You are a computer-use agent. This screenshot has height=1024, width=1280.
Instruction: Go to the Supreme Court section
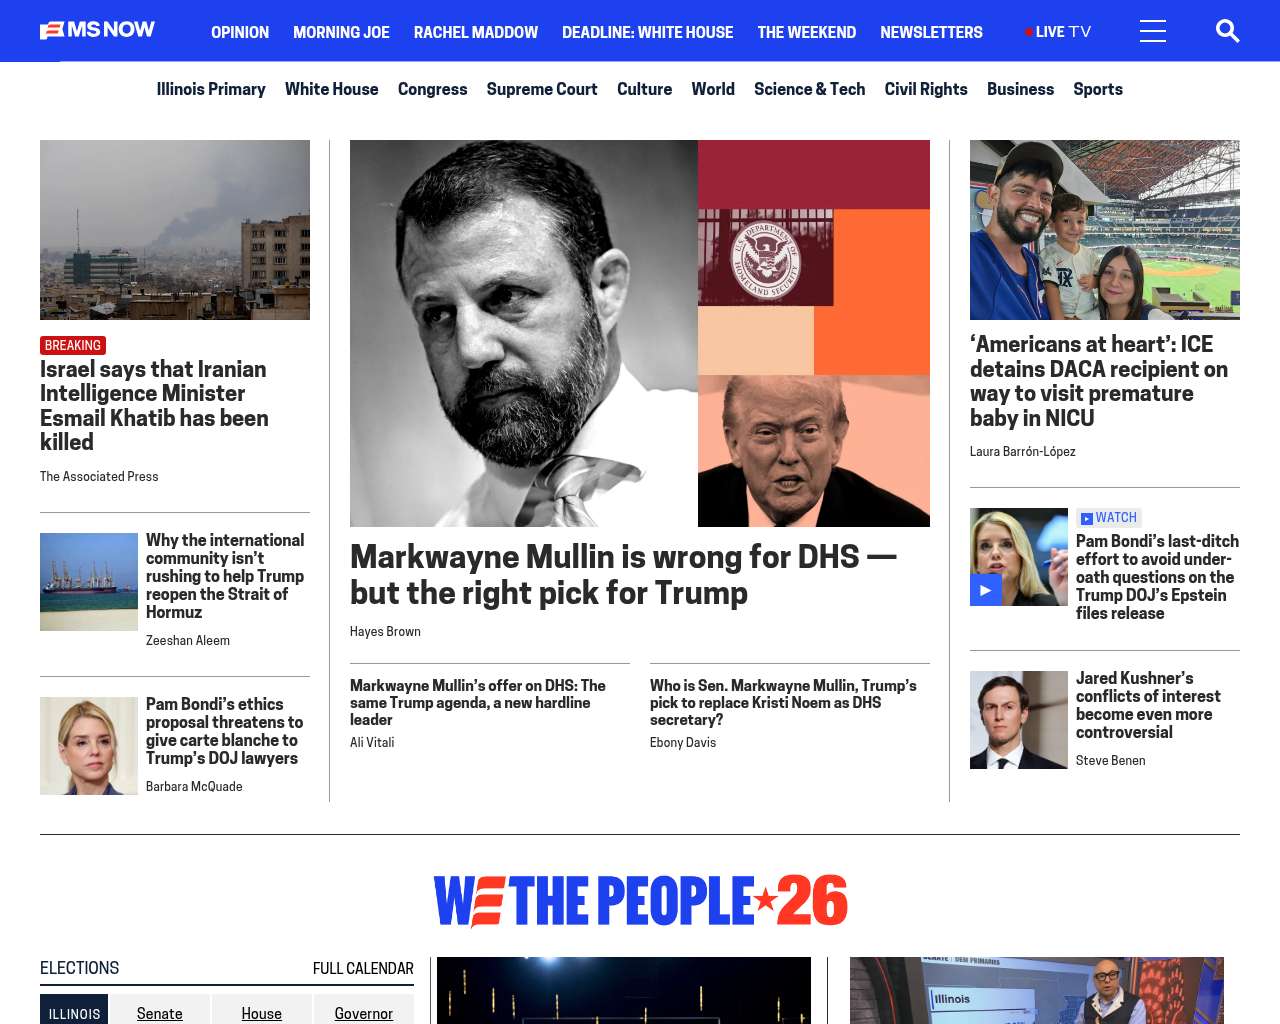tap(542, 89)
